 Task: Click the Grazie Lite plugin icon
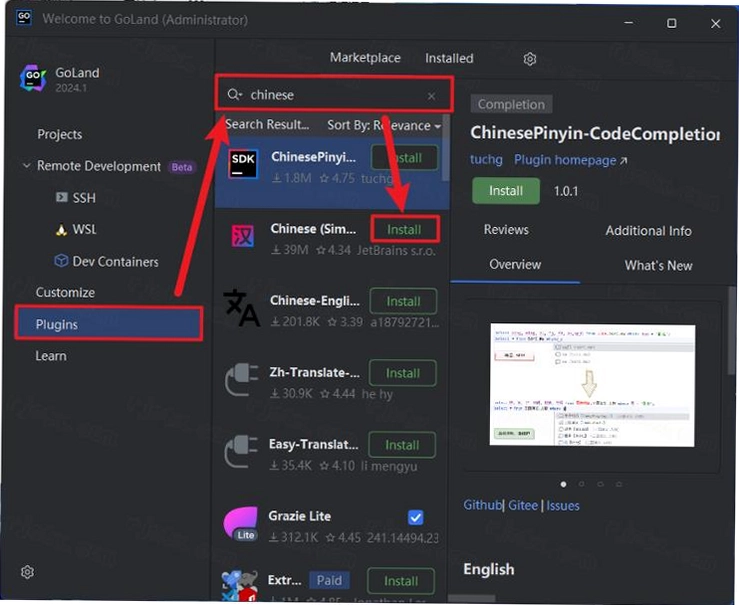(241, 523)
